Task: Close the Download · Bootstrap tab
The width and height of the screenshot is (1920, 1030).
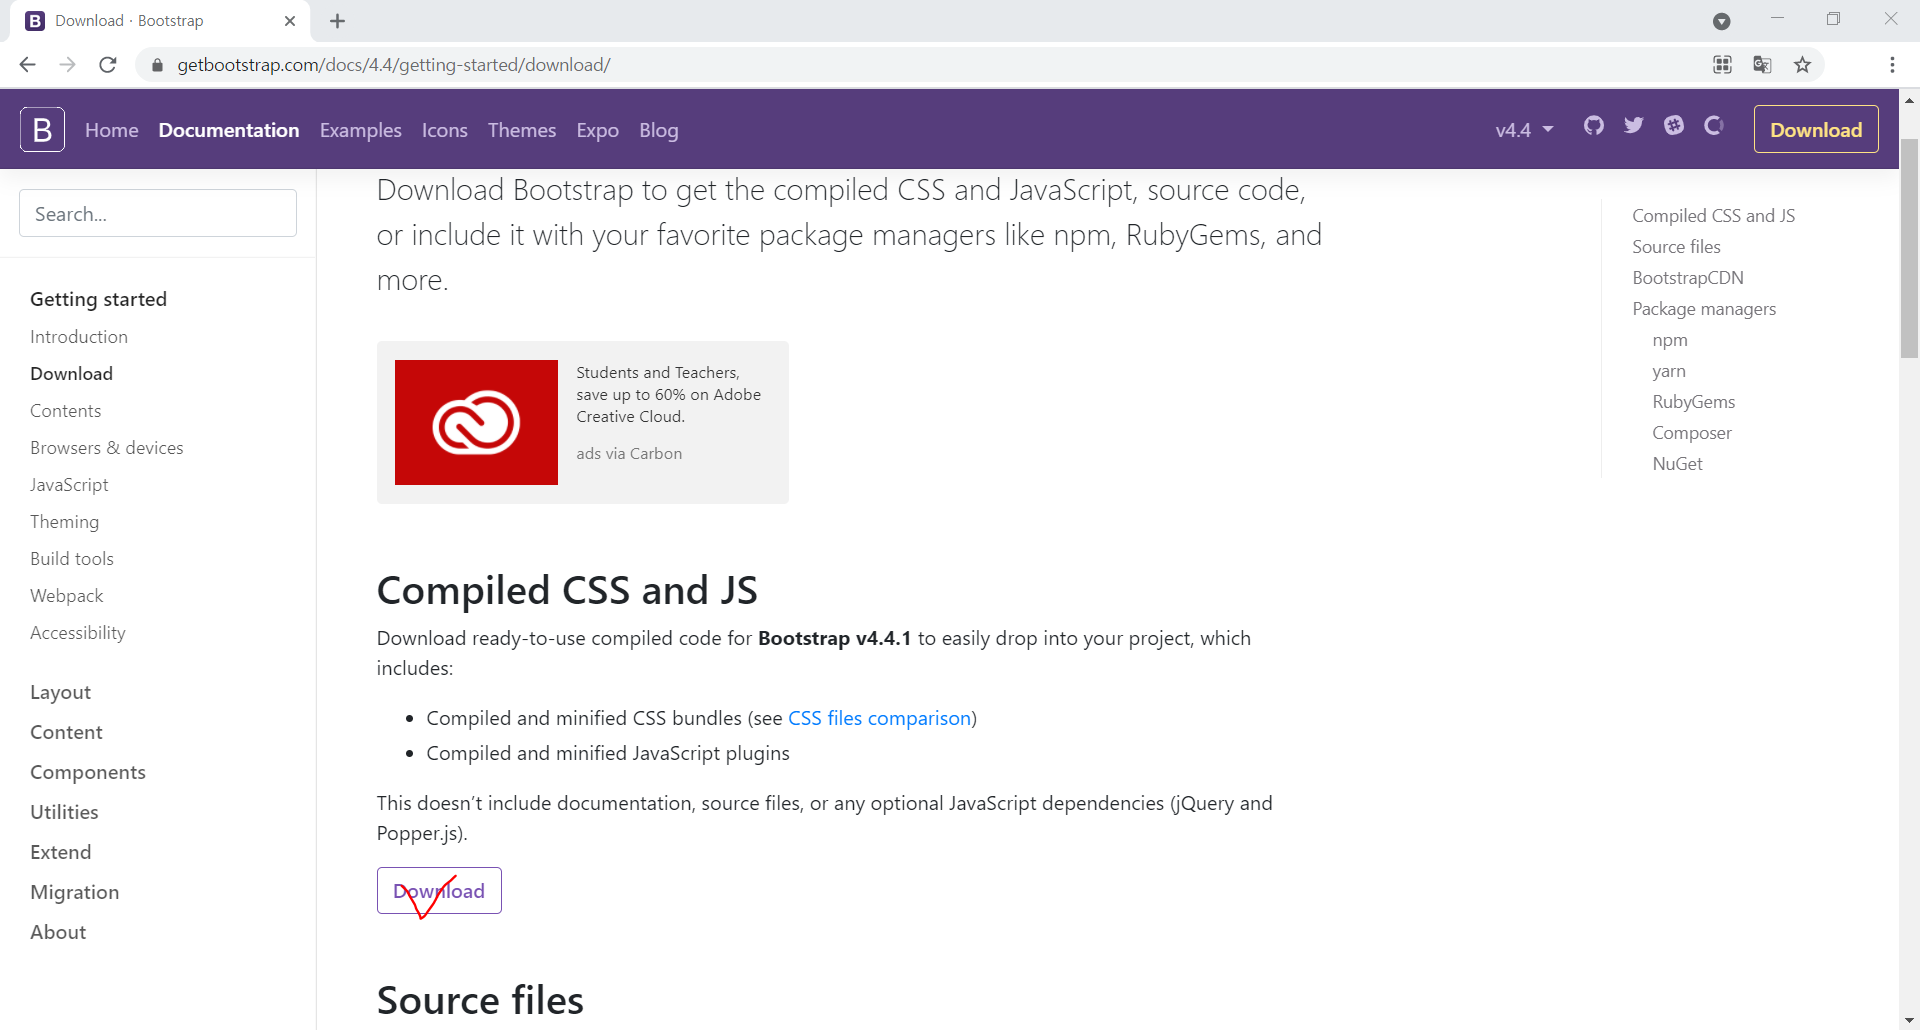Action: 290,21
